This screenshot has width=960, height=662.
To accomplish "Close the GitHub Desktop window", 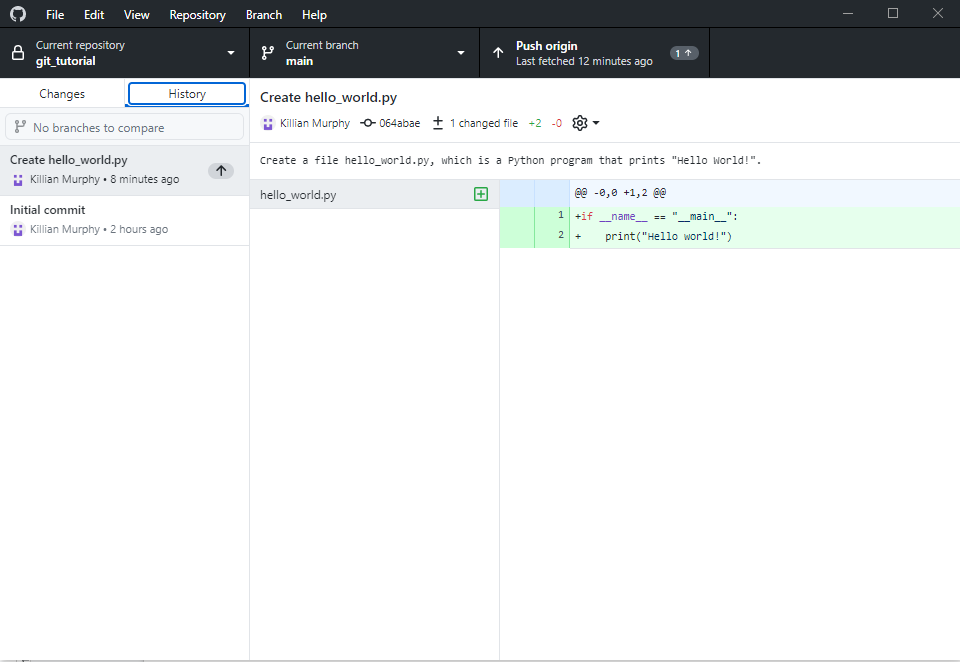I will (937, 13).
